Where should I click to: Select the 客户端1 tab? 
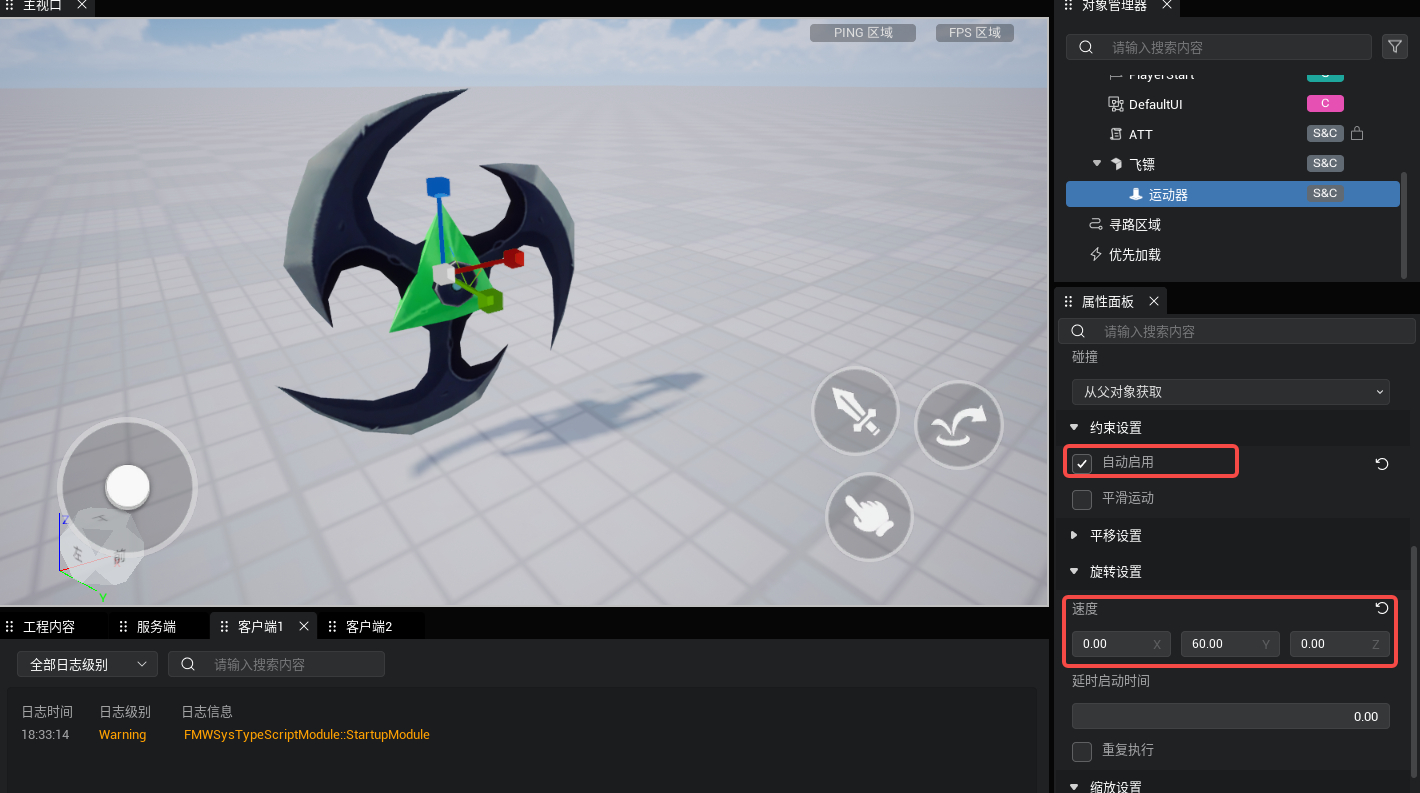click(261, 627)
